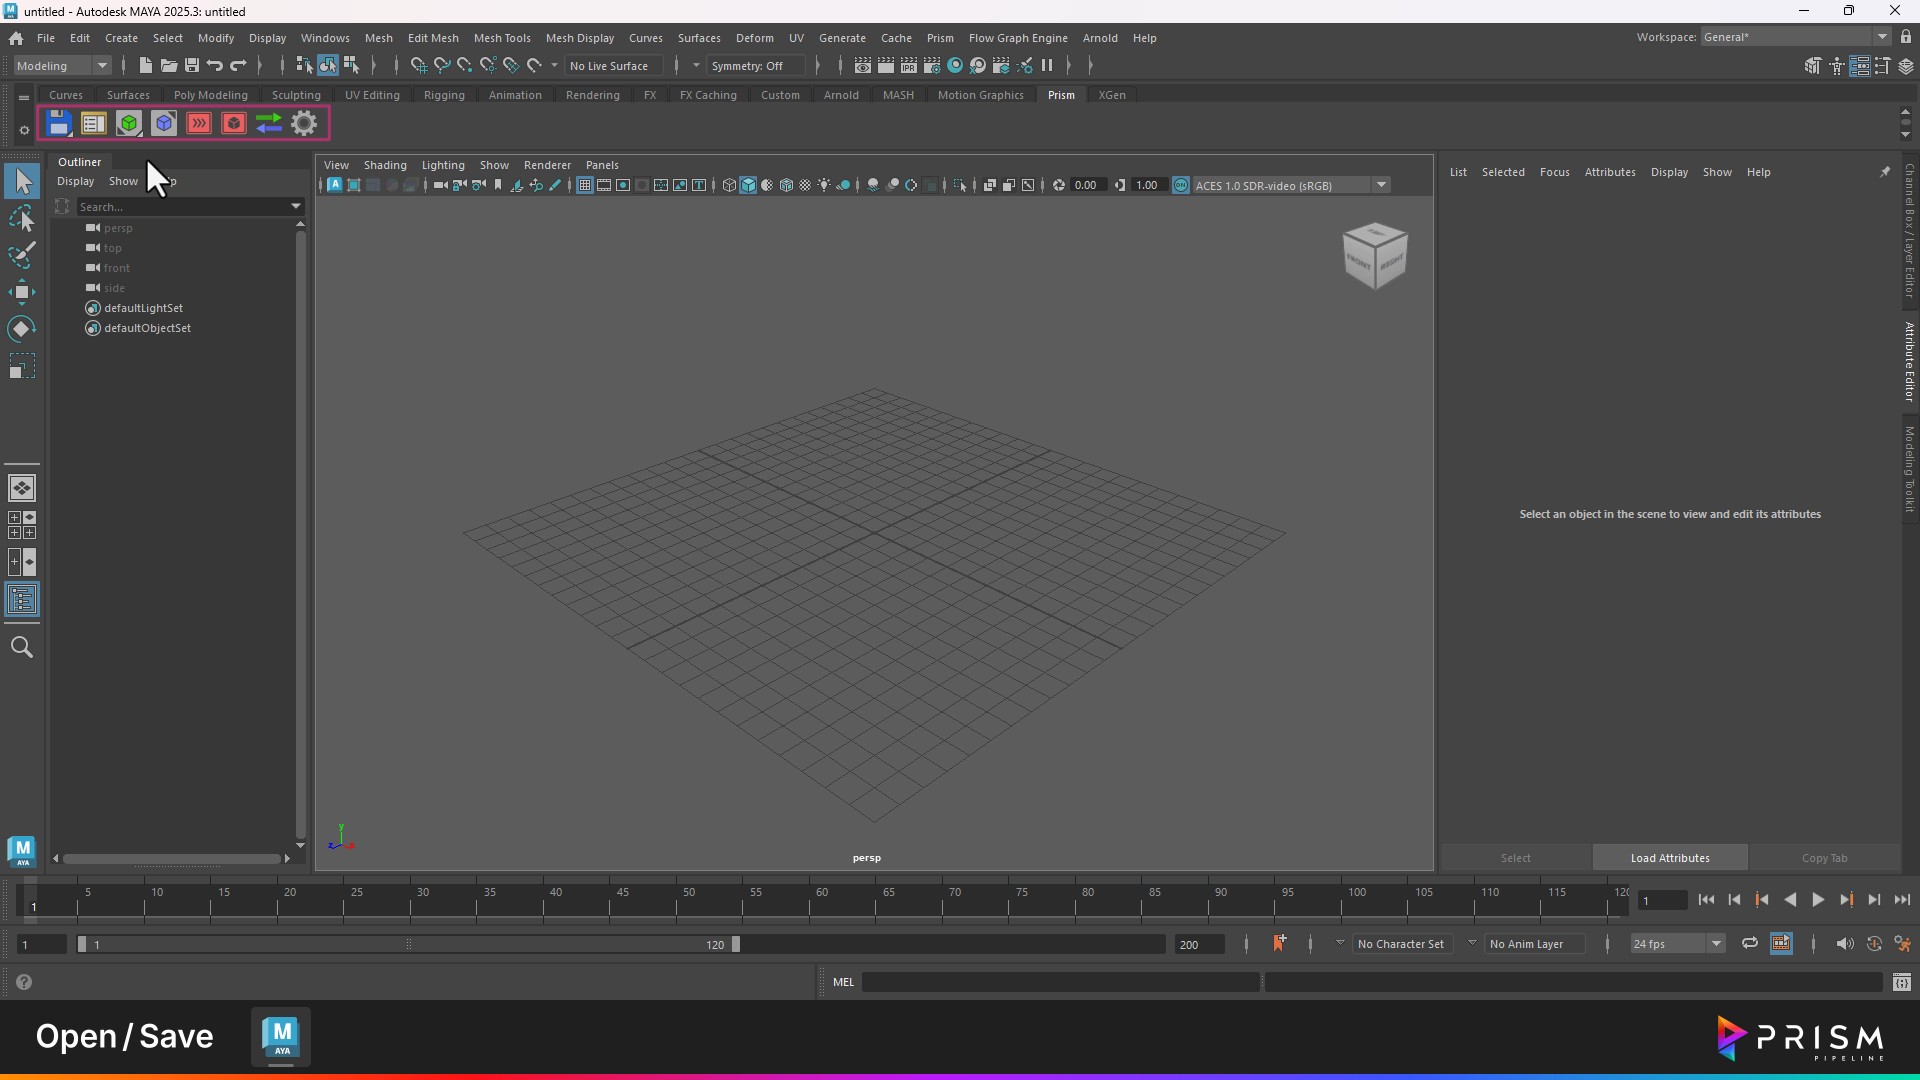Click the Open Scene folder icon
The image size is (1920, 1080).
pyautogui.click(x=169, y=66)
